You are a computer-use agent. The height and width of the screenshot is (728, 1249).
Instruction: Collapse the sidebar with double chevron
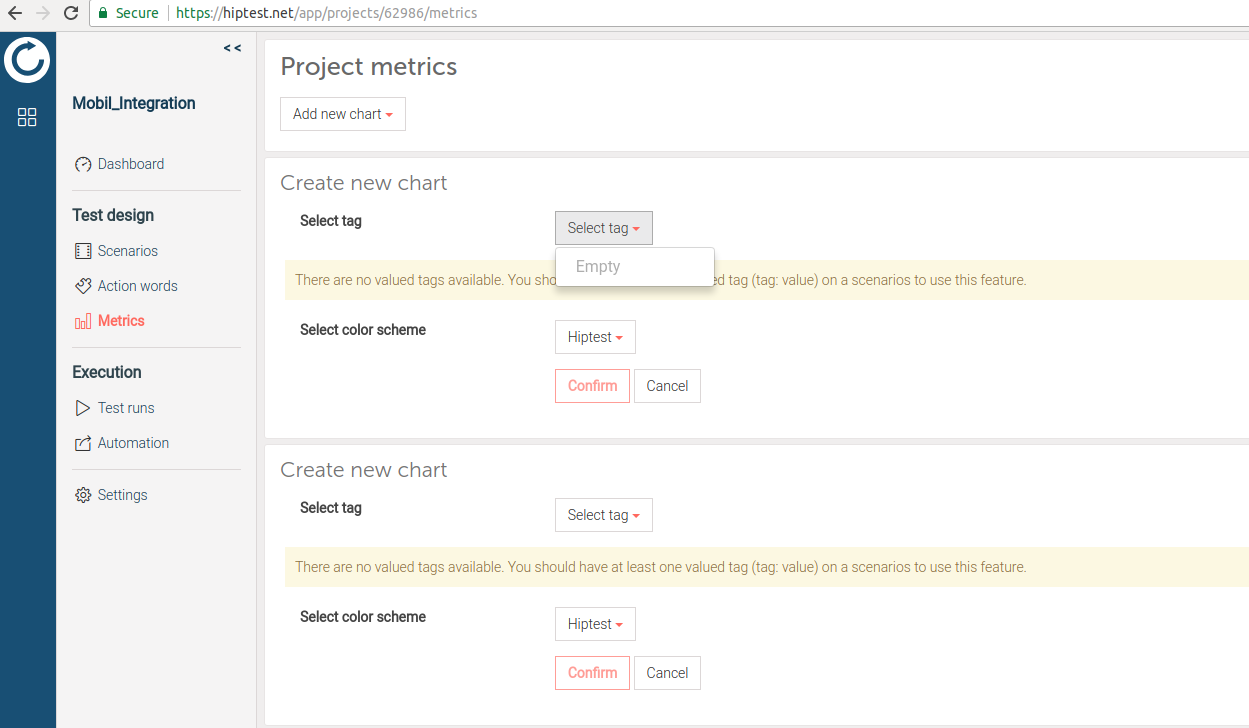coord(232,48)
